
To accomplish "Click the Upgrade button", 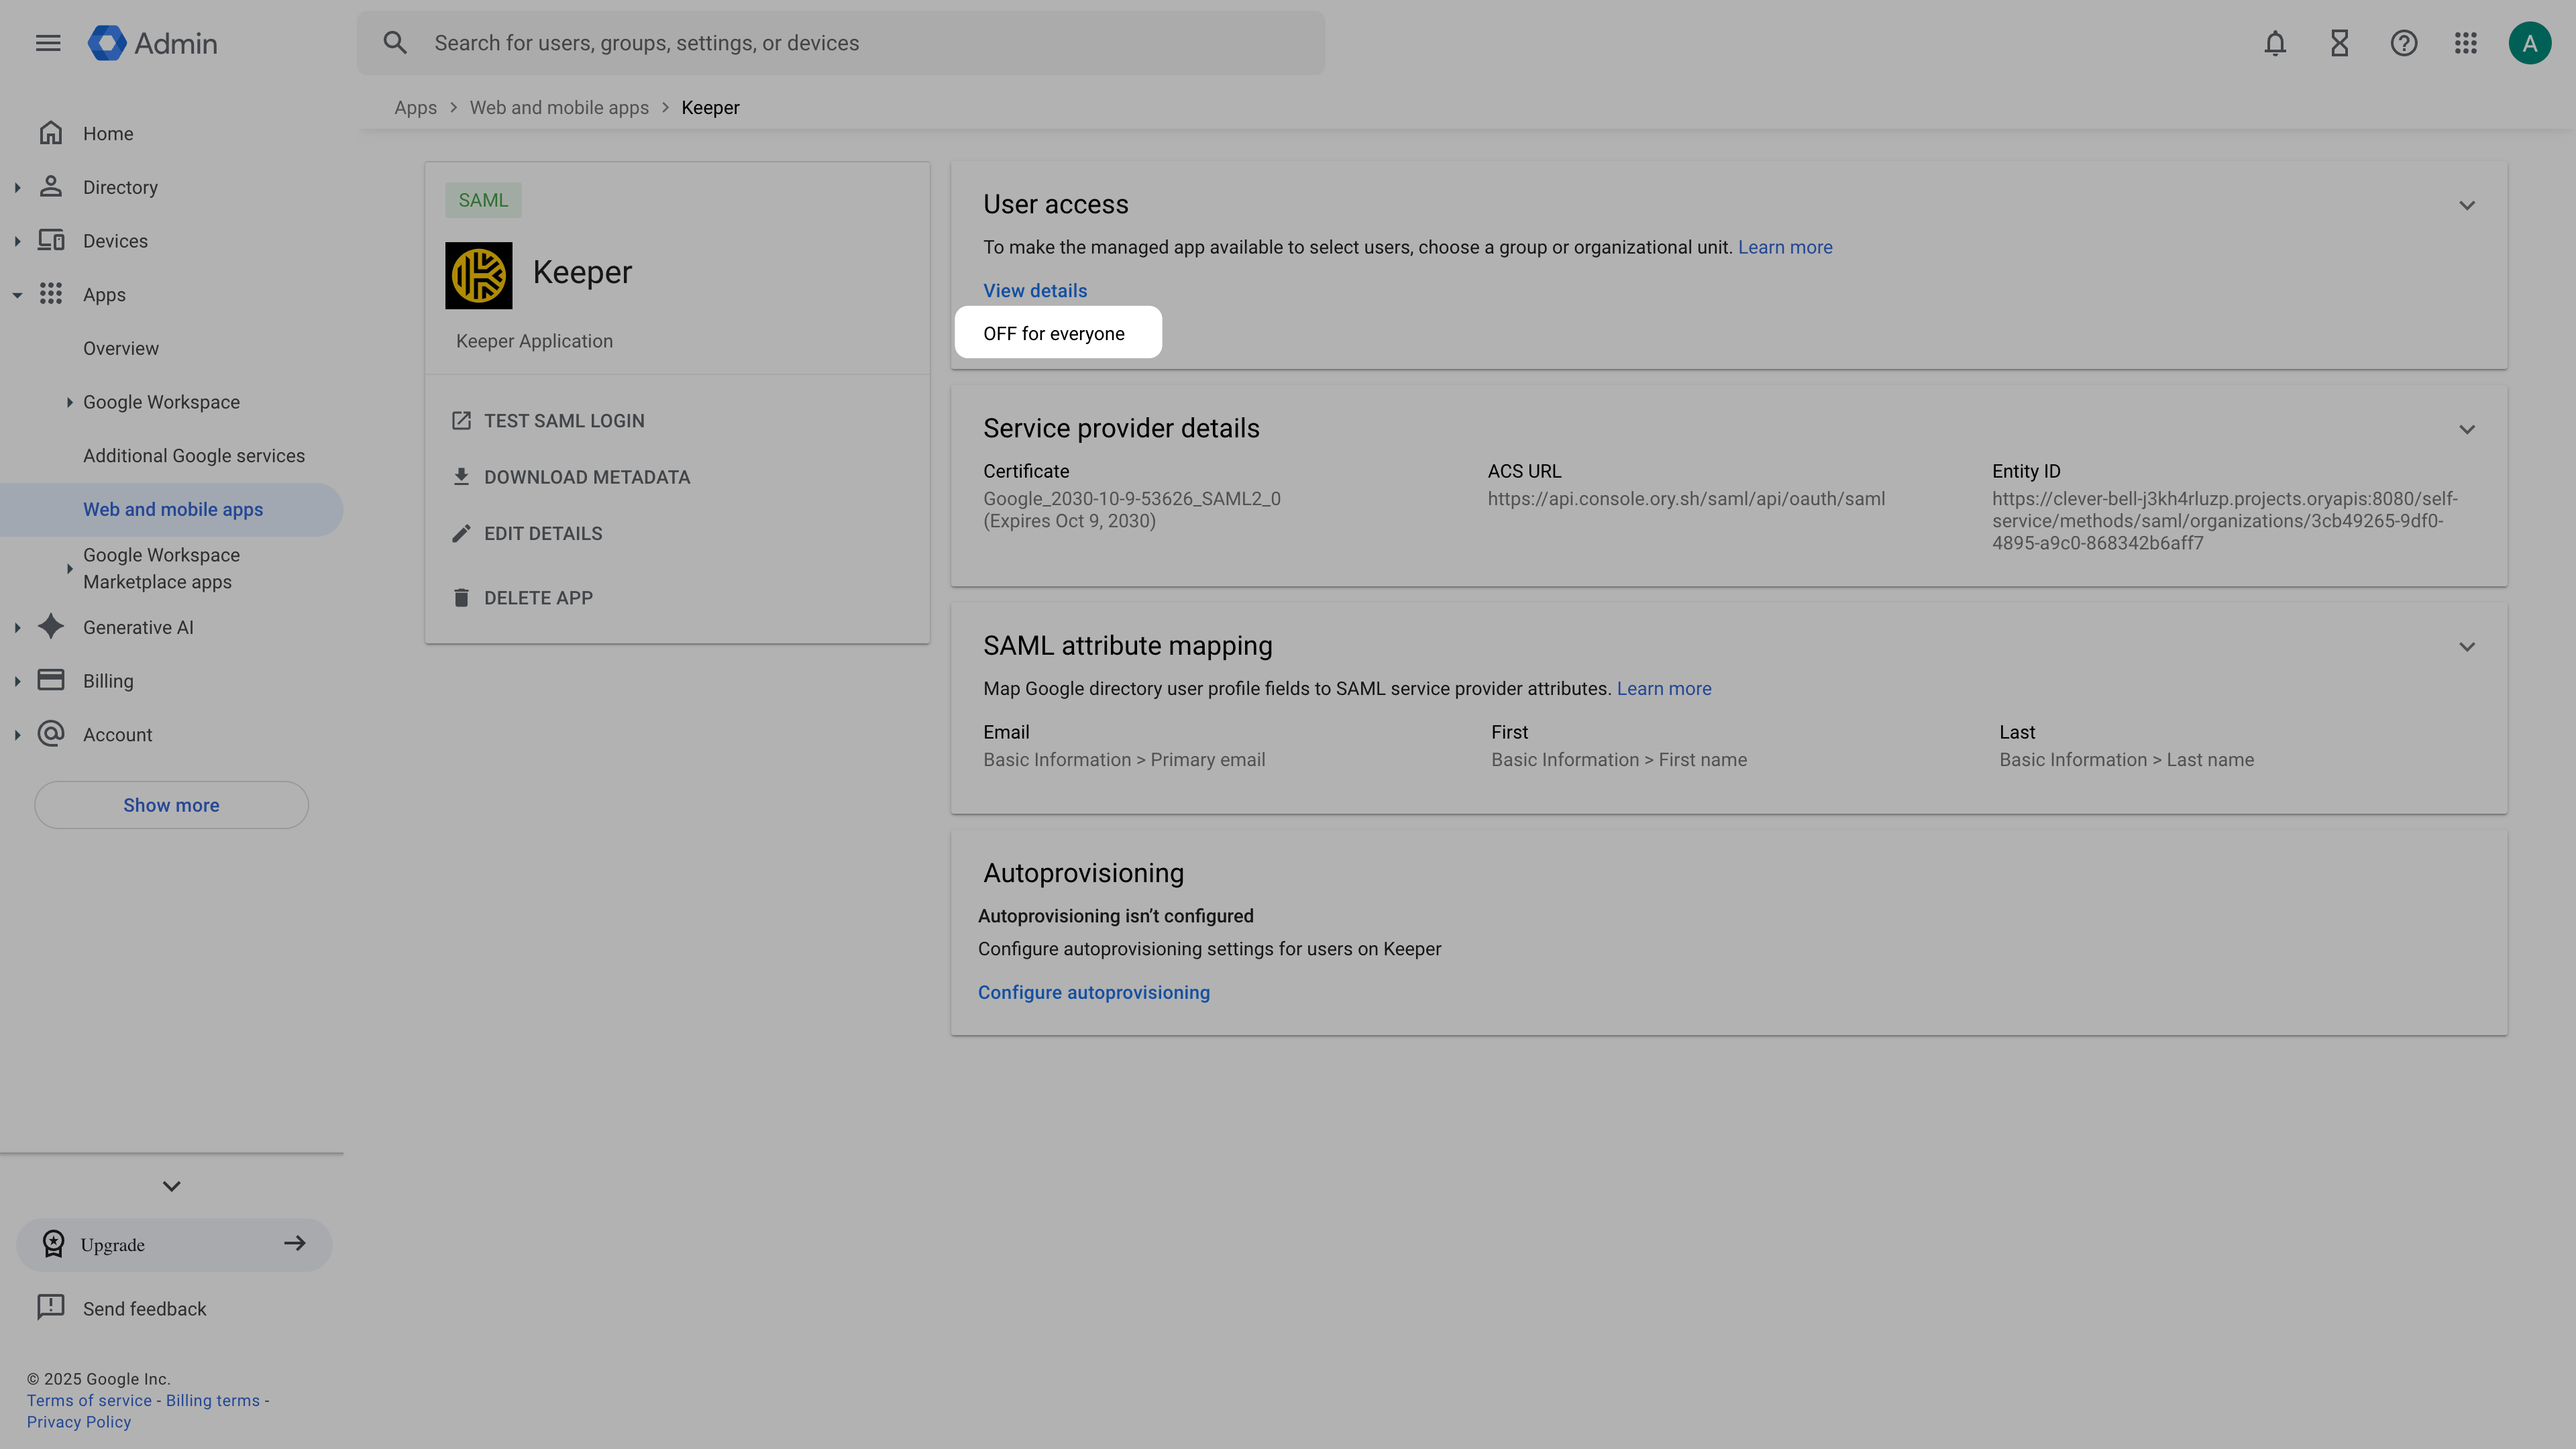I will (173, 1244).
